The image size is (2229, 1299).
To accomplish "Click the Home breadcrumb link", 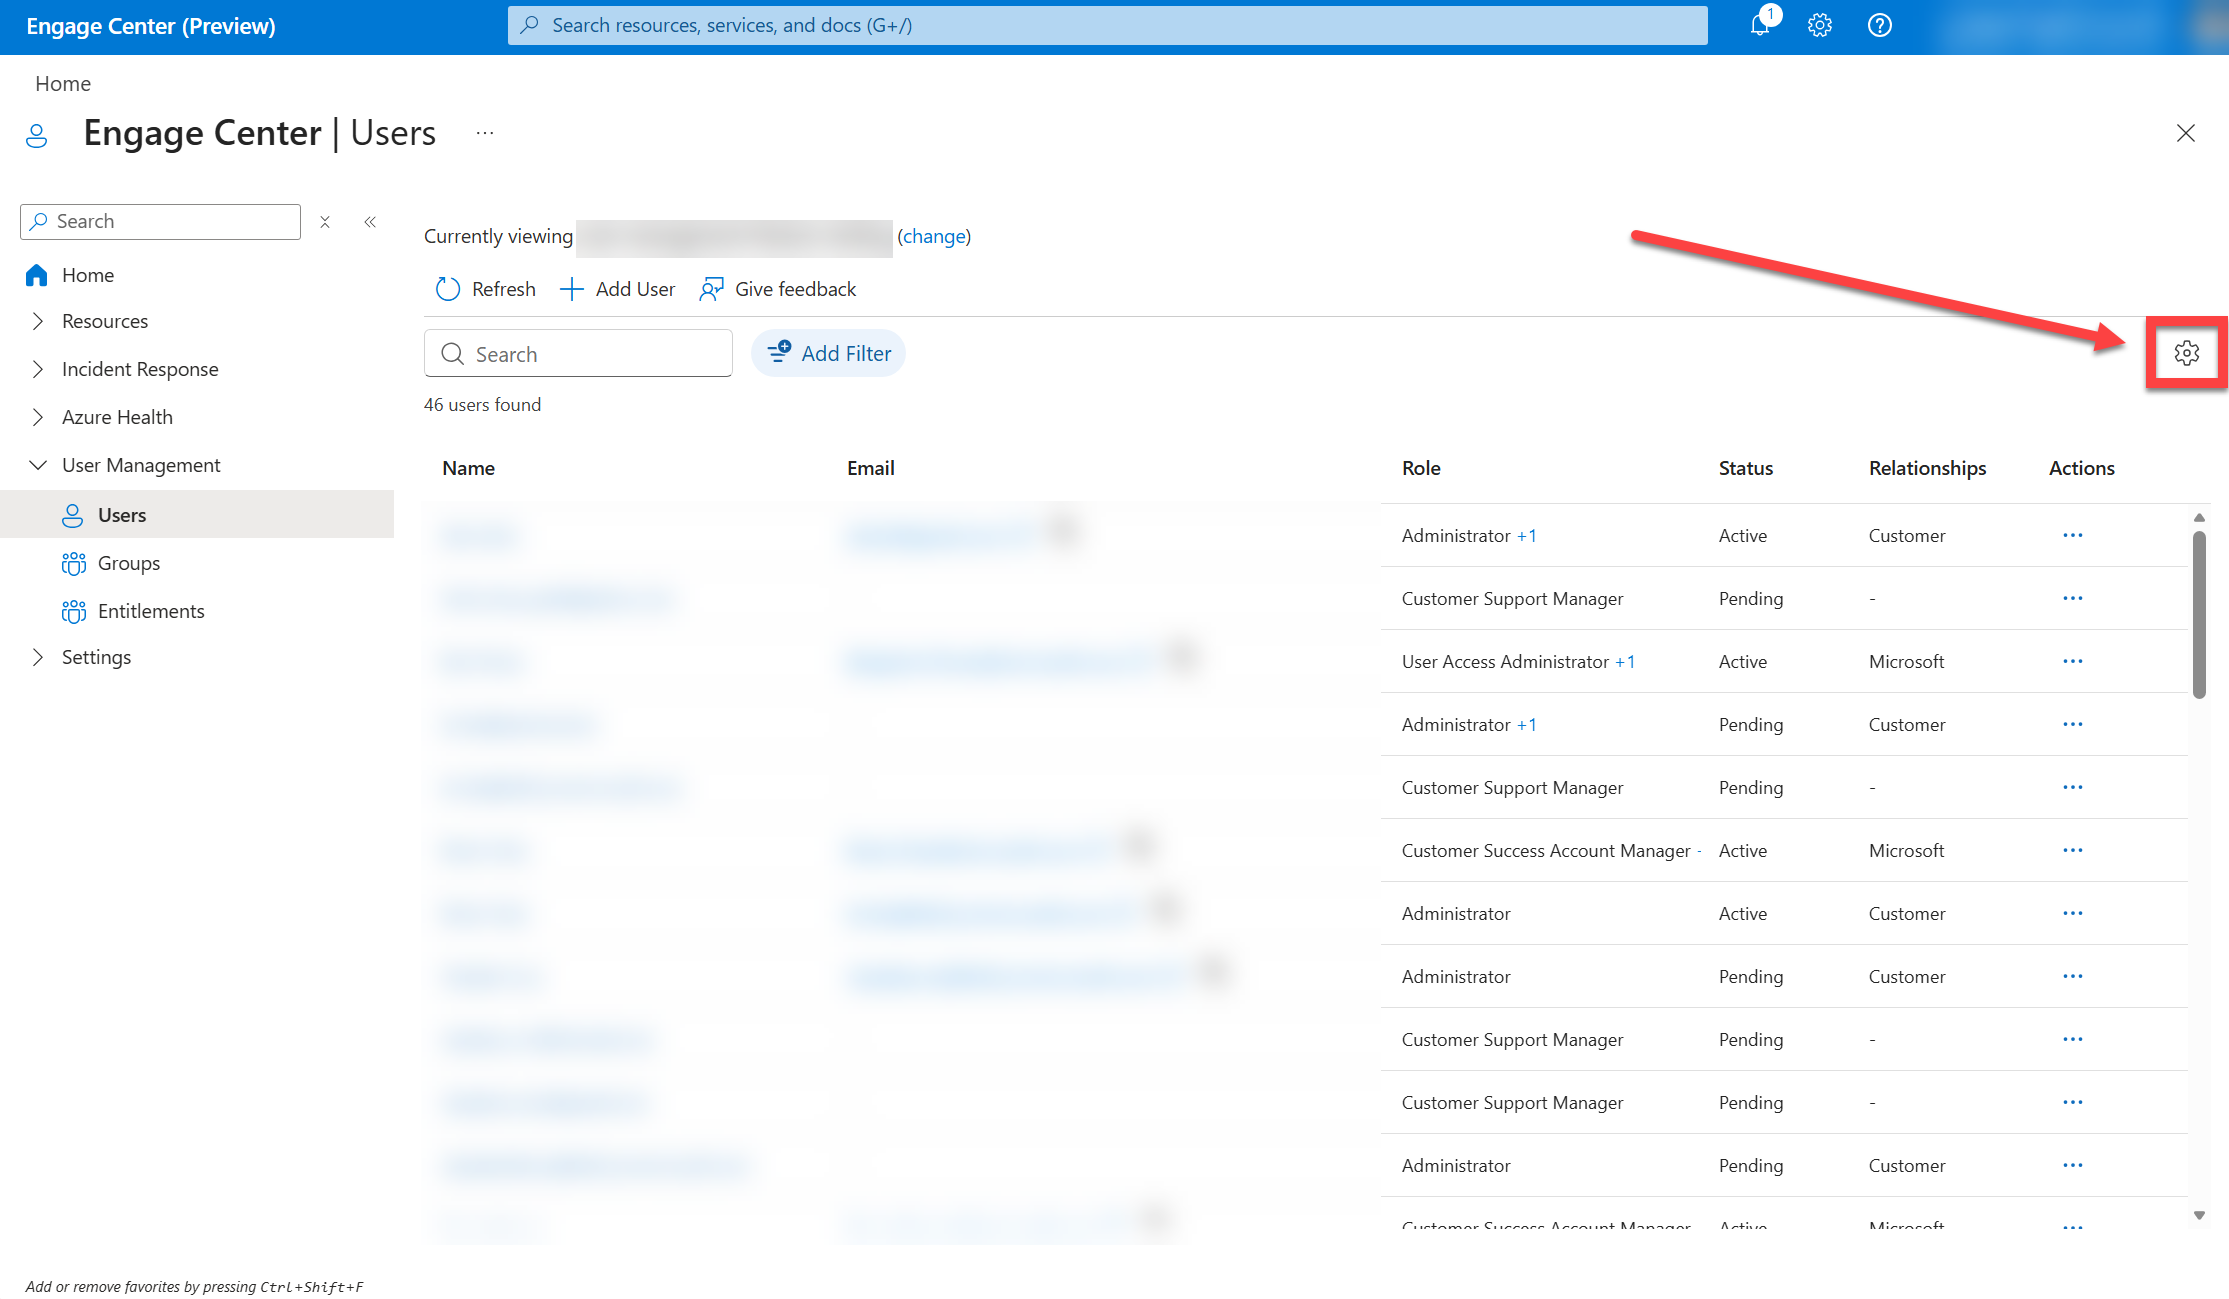I will click(x=63, y=84).
